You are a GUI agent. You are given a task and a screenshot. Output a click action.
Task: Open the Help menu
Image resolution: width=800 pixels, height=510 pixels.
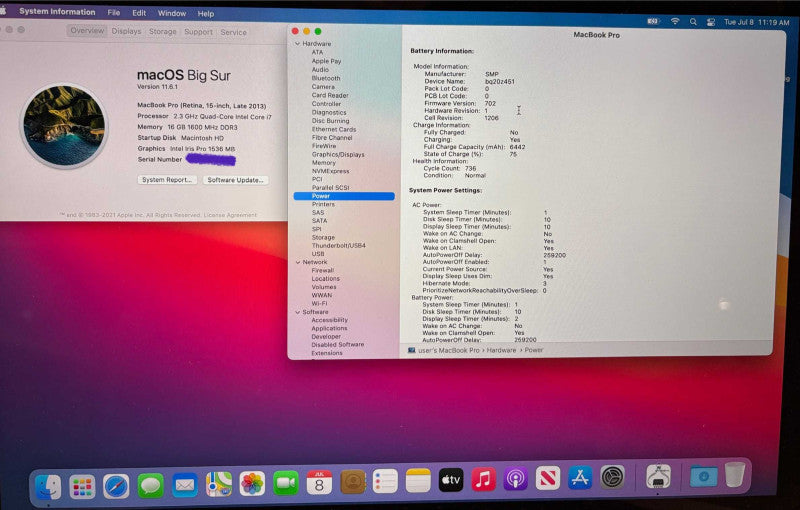tap(206, 14)
